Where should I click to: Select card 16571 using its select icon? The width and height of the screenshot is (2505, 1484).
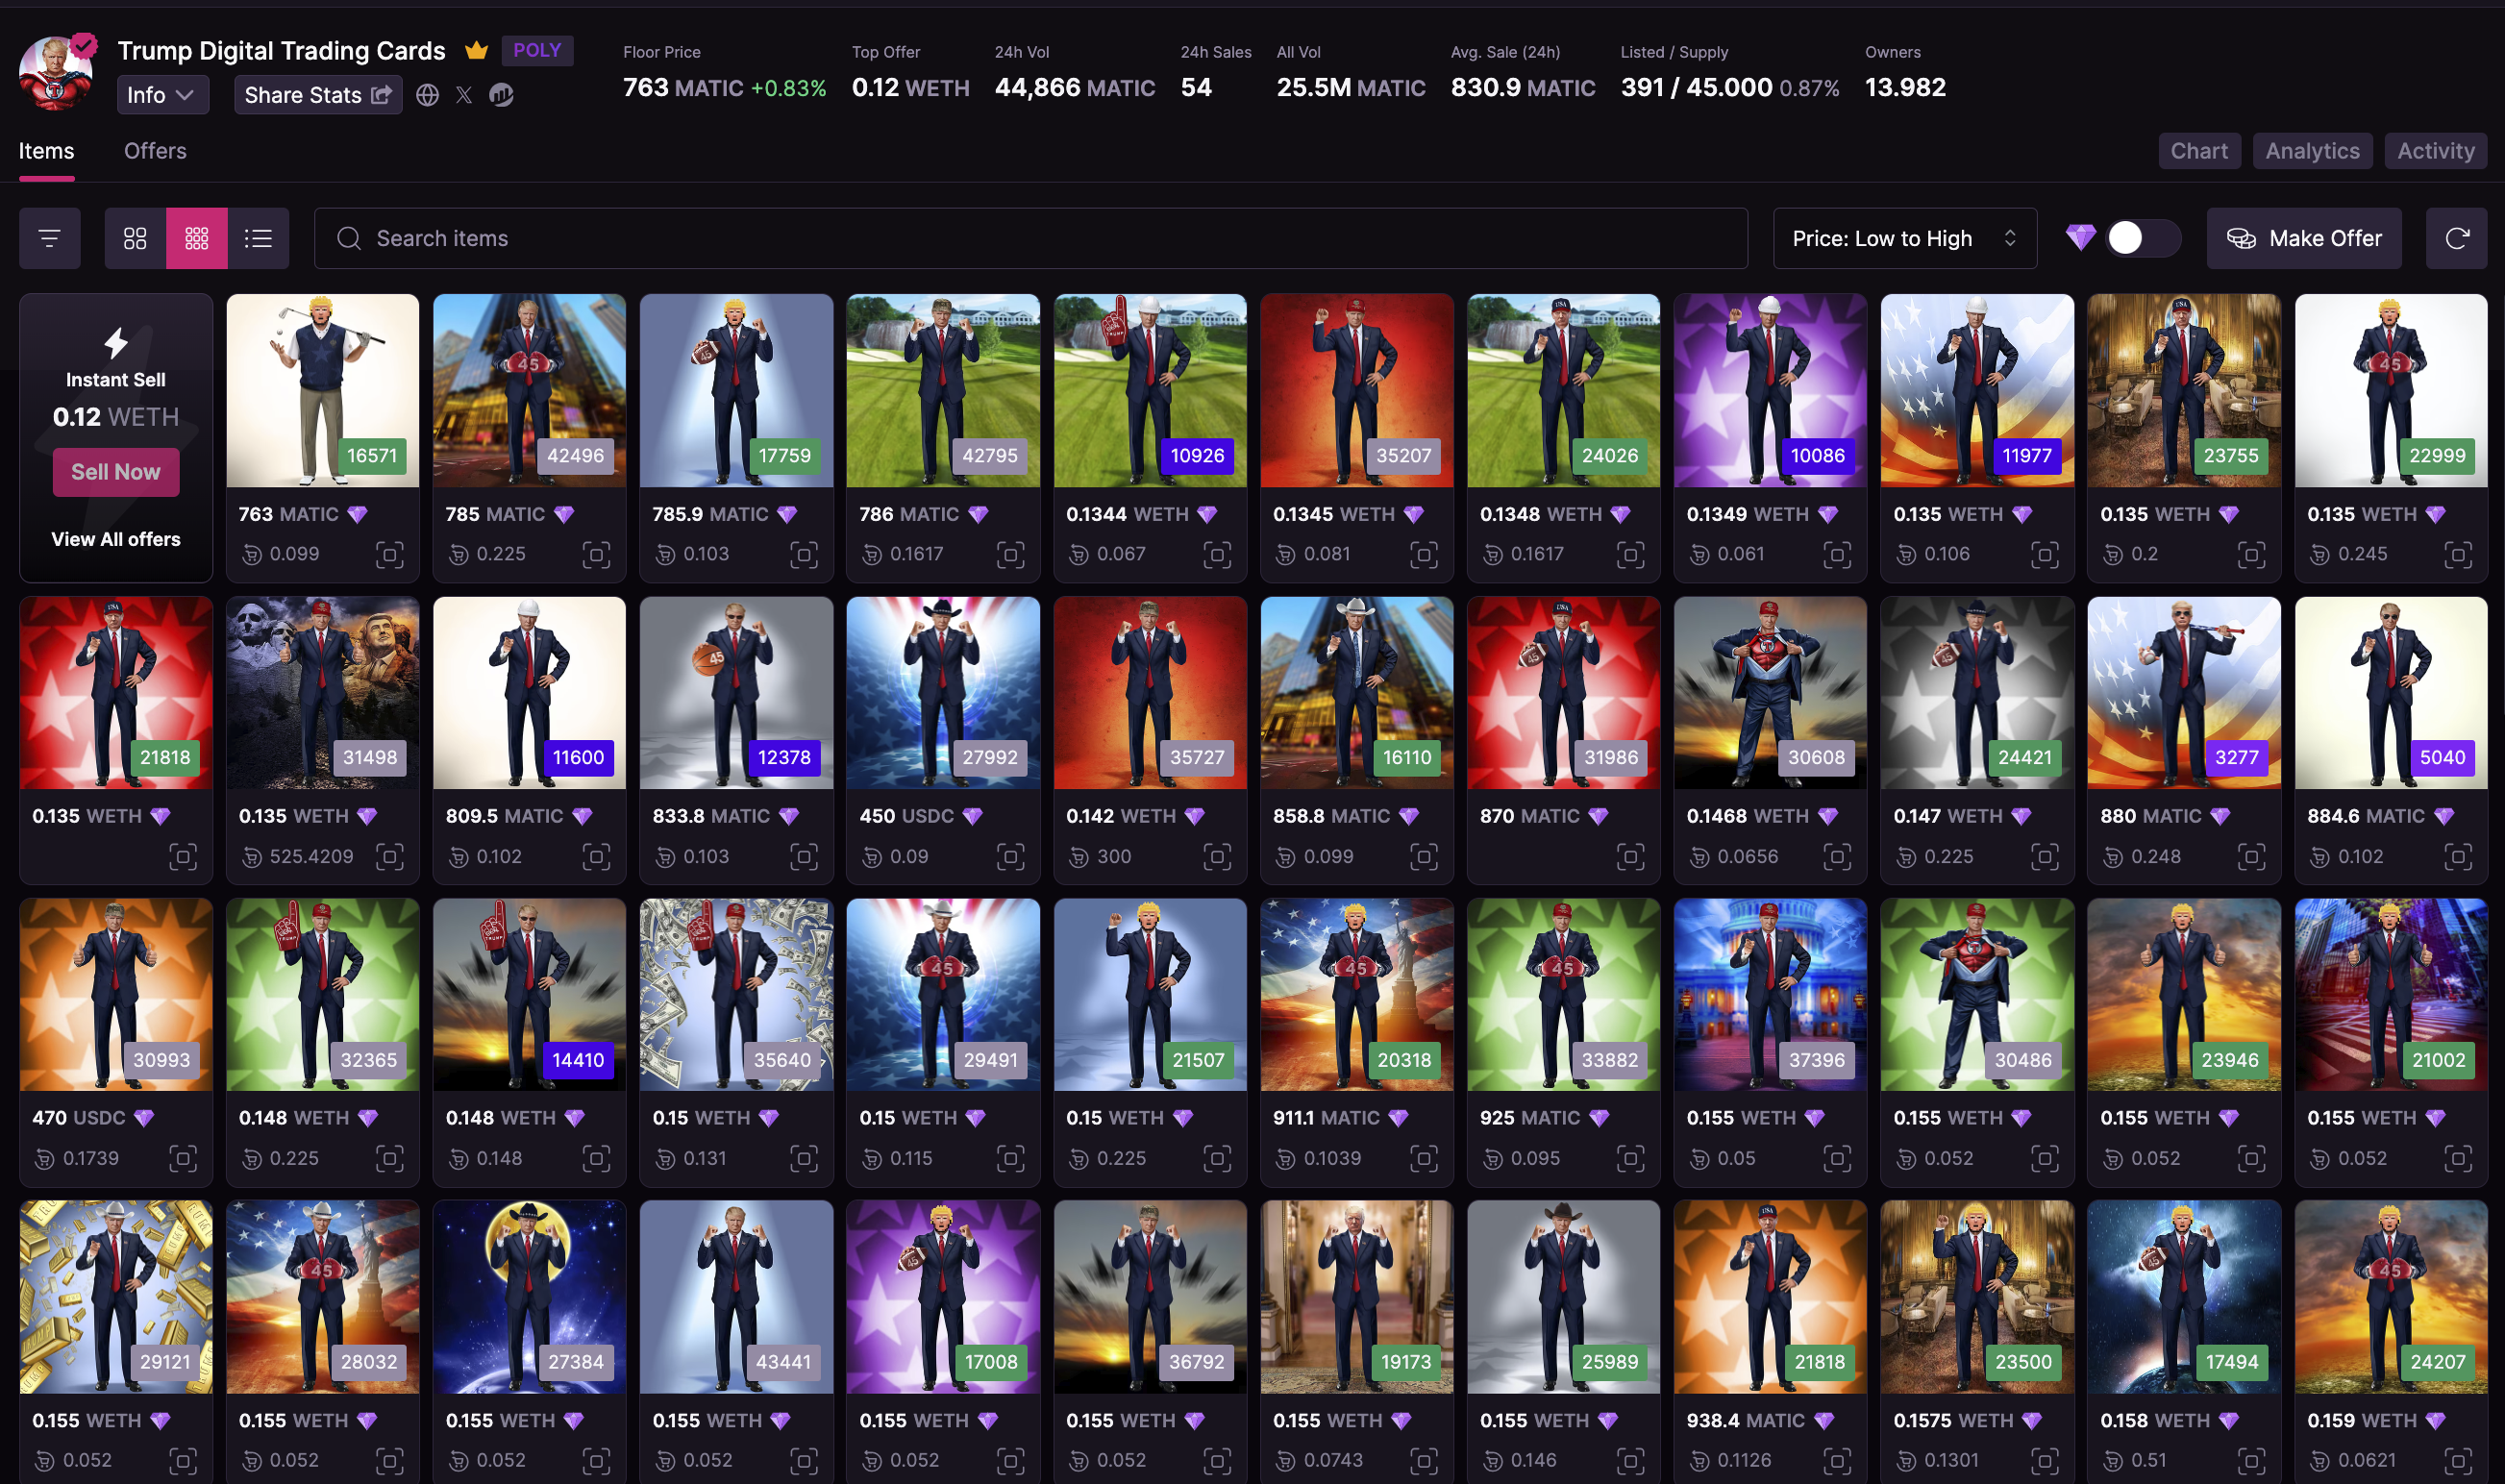point(390,554)
